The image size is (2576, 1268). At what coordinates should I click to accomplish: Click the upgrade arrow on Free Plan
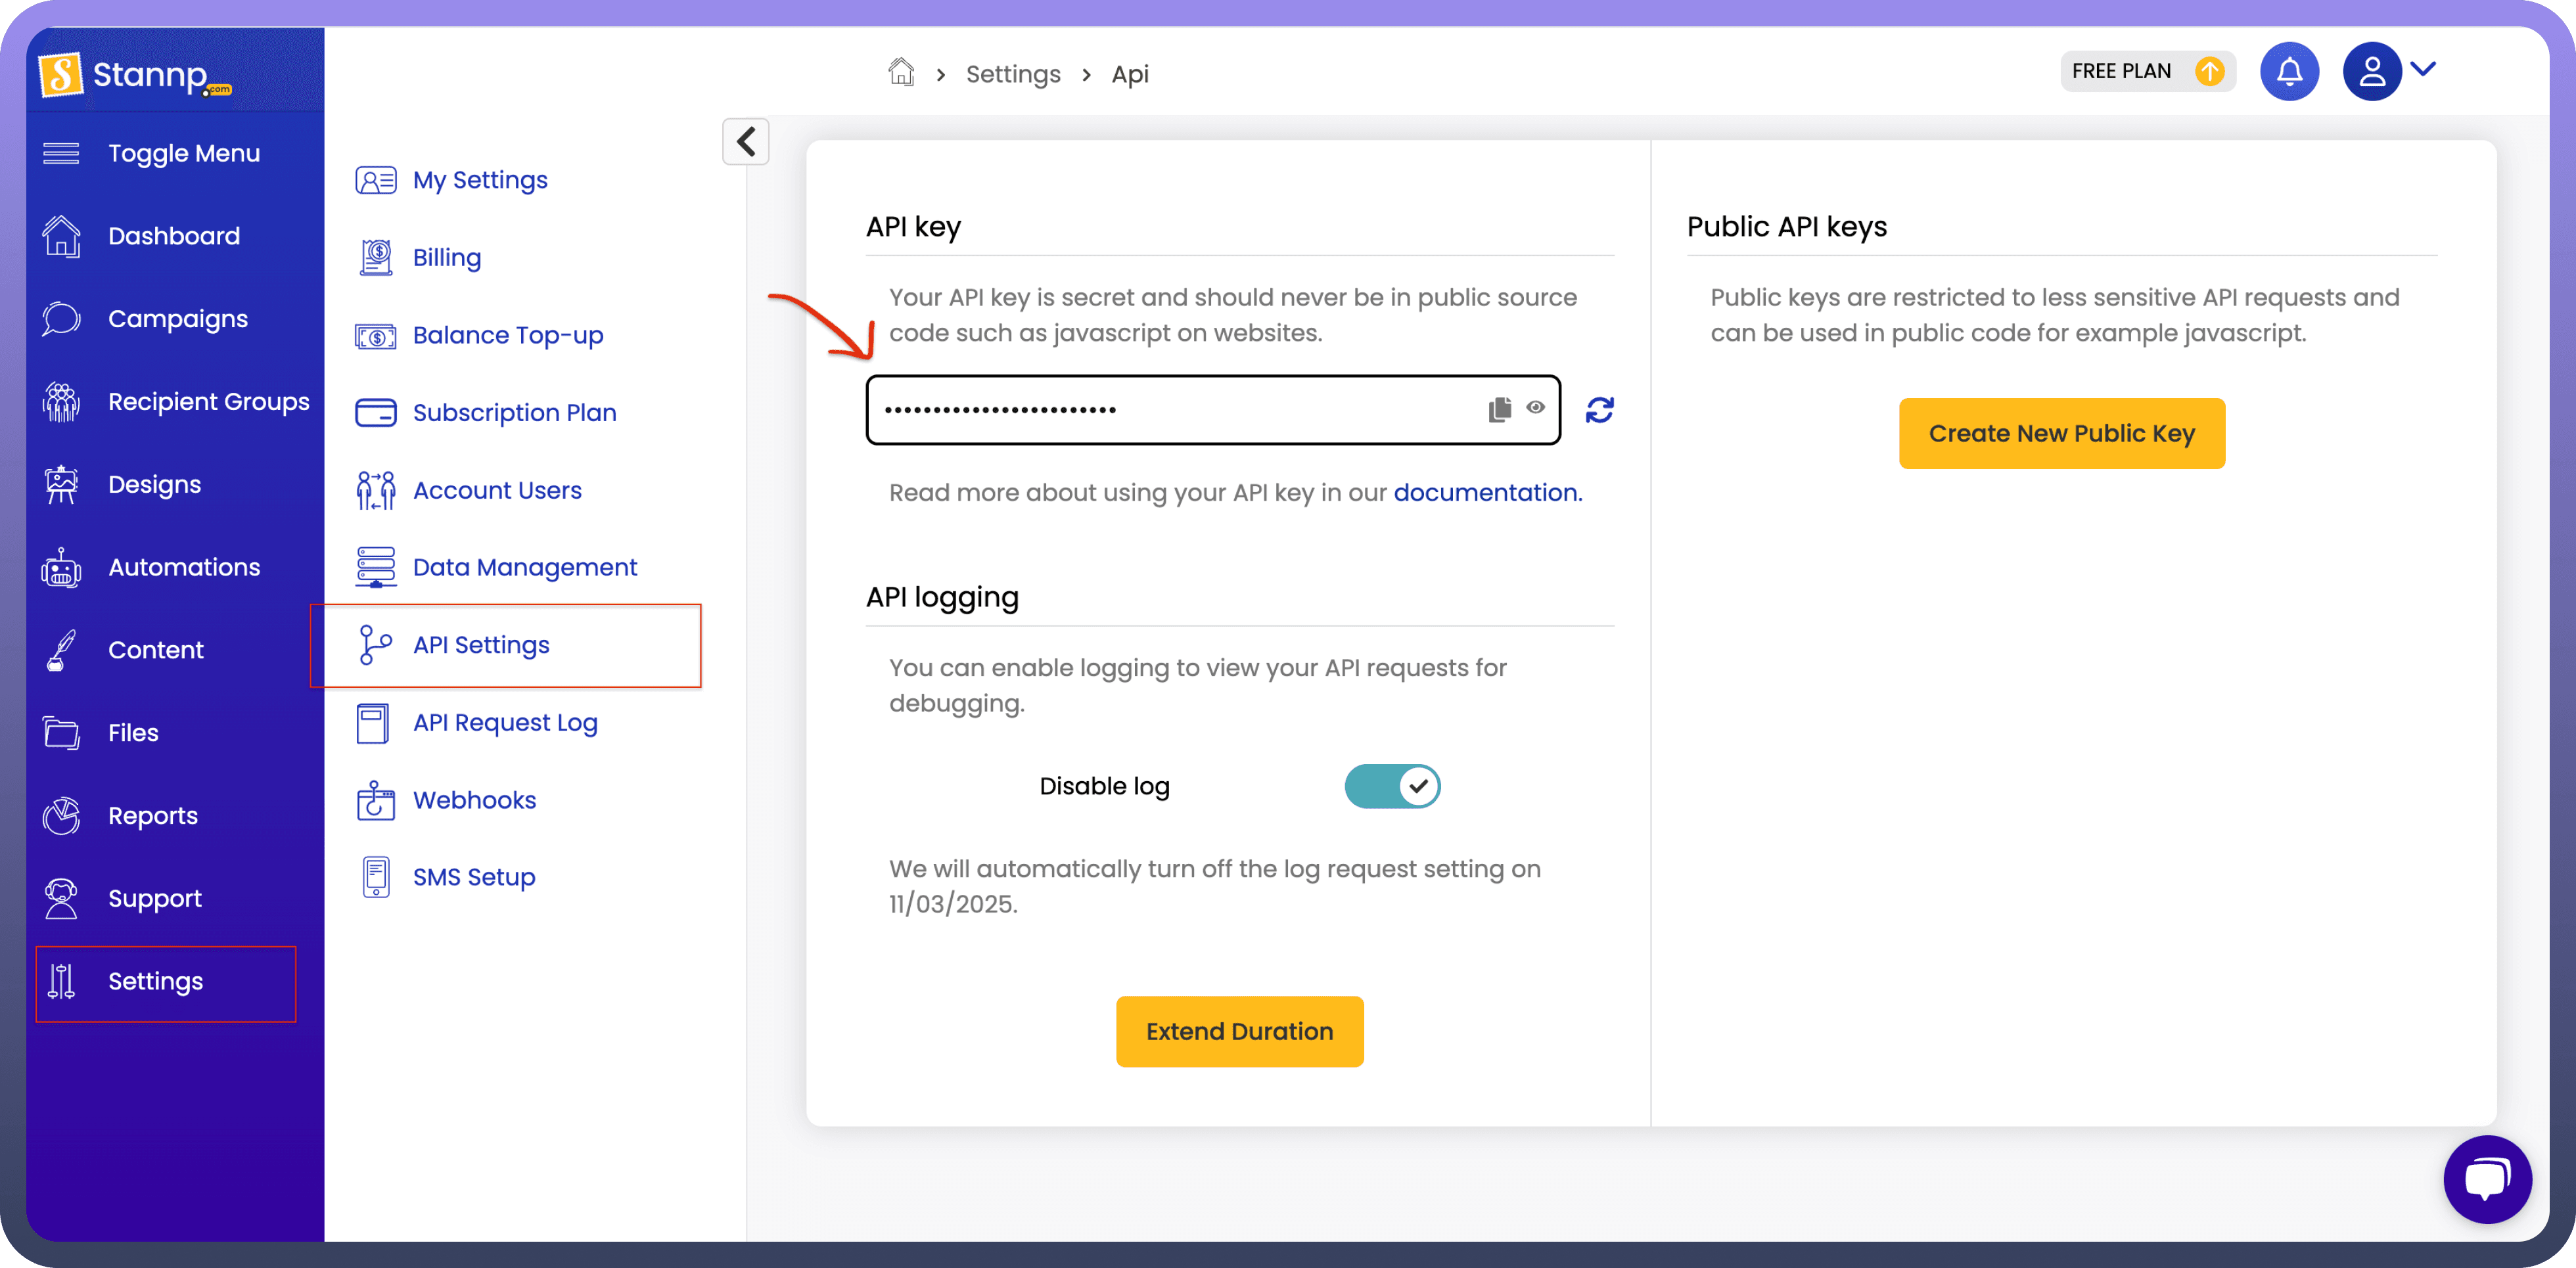coord(2209,71)
